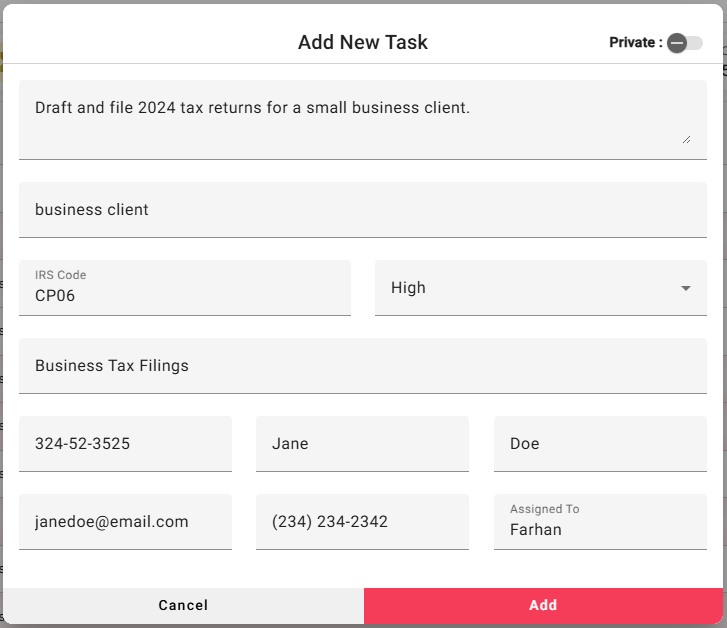Click the small 'Assigned To' floating label
The height and width of the screenshot is (628, 727).
coord(544,509)
